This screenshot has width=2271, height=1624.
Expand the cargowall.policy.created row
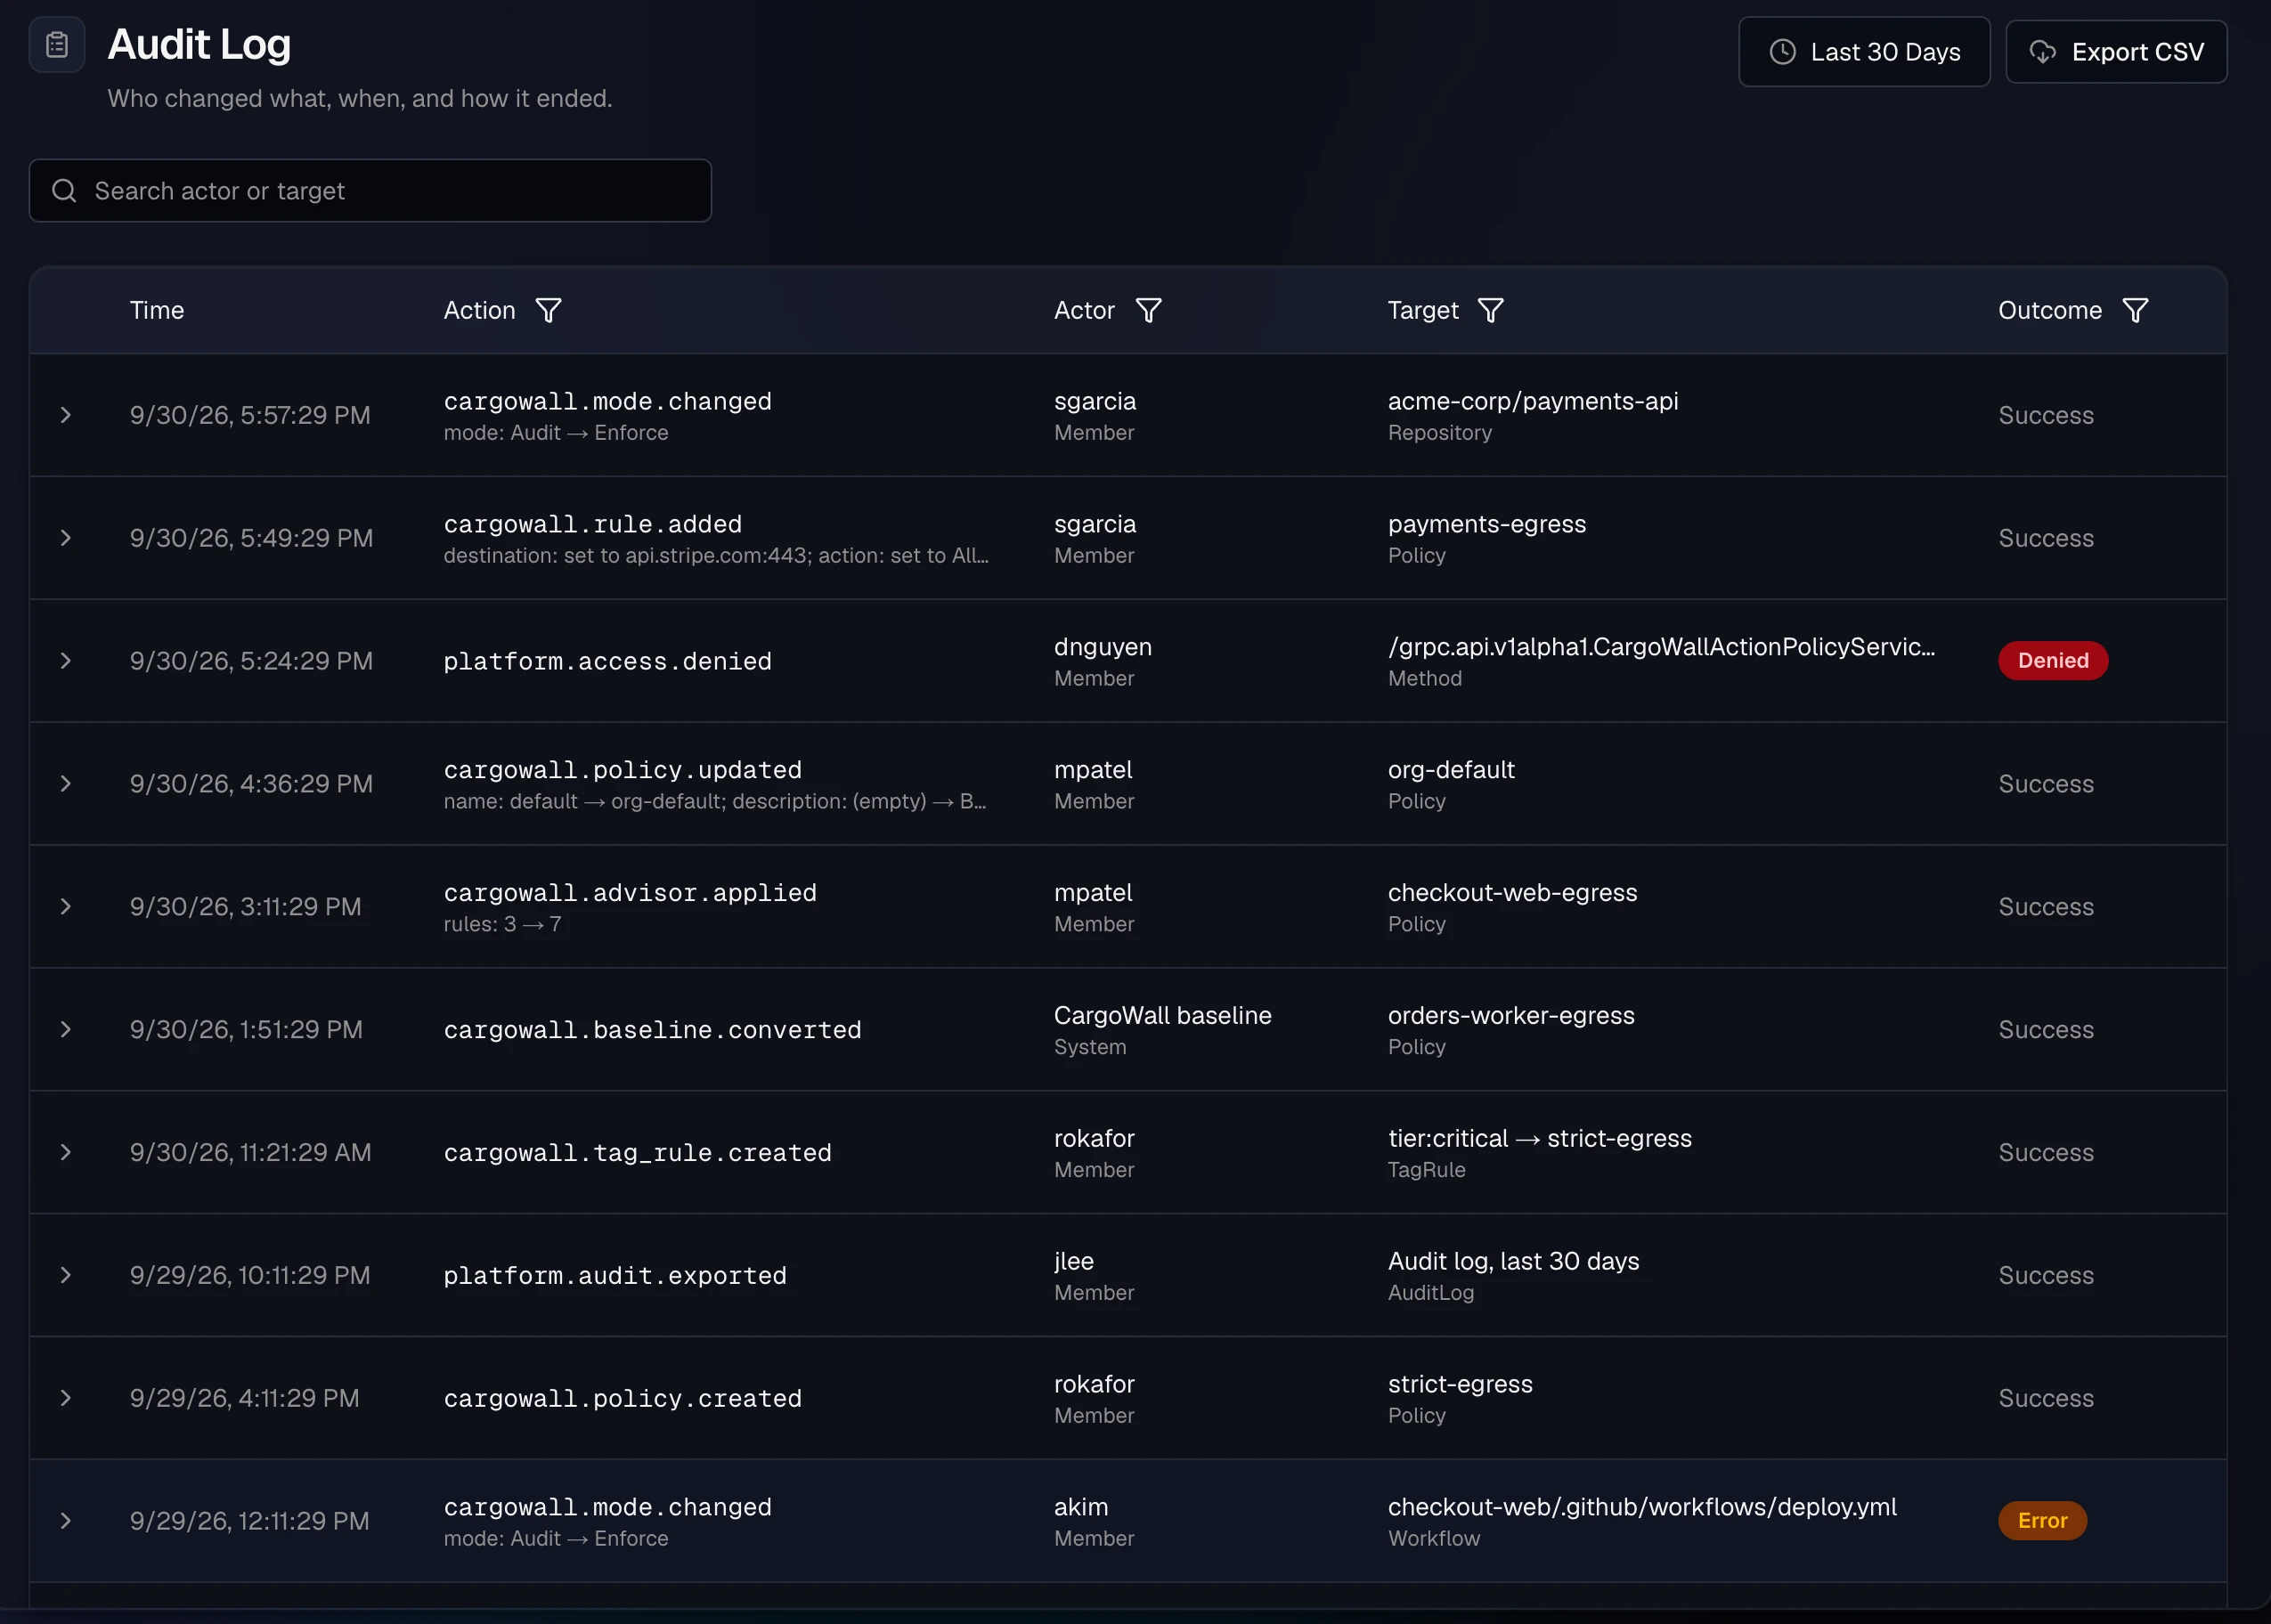pos(66,1399)
